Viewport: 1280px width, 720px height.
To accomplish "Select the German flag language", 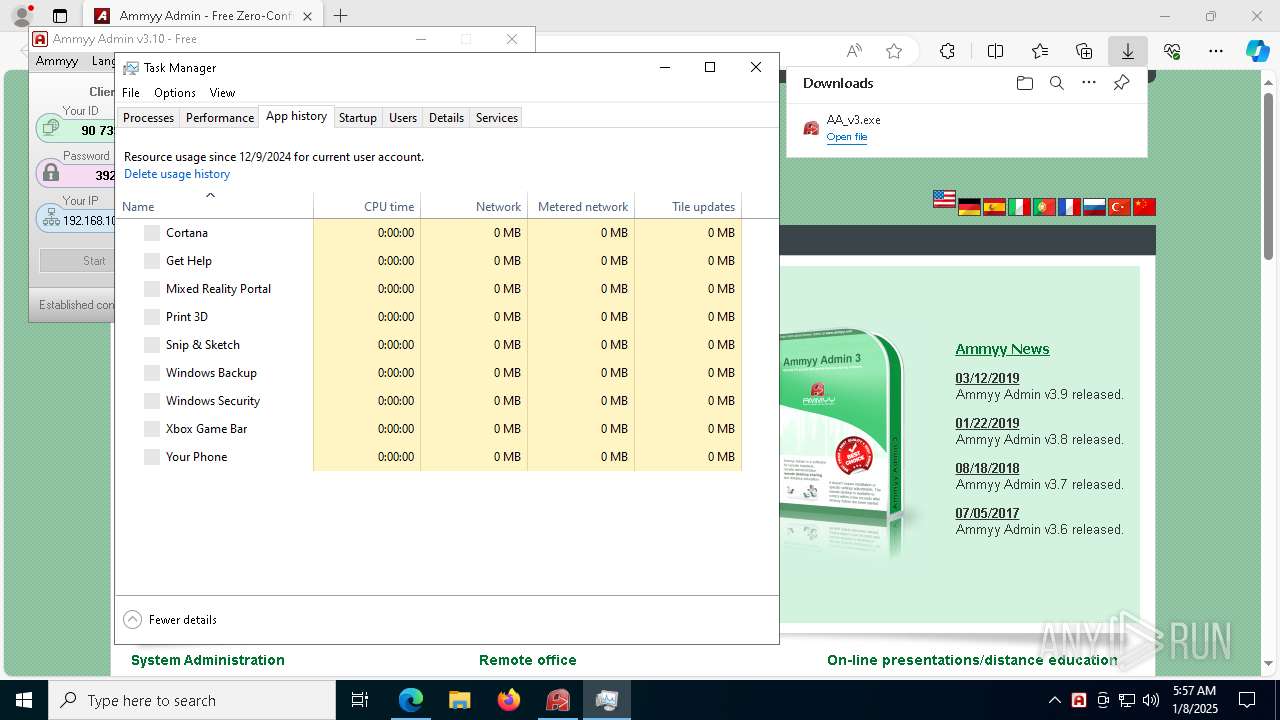I will pyautogui.click(x=969, y=207).
